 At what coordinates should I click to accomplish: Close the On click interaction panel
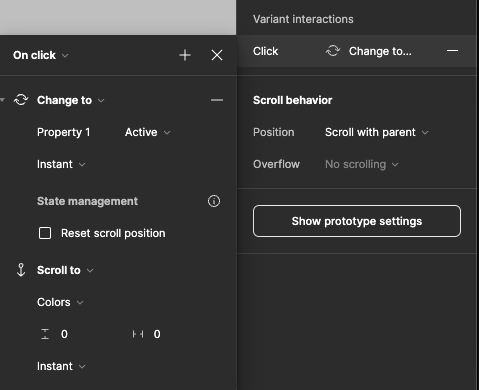click(x=217, y=55)
